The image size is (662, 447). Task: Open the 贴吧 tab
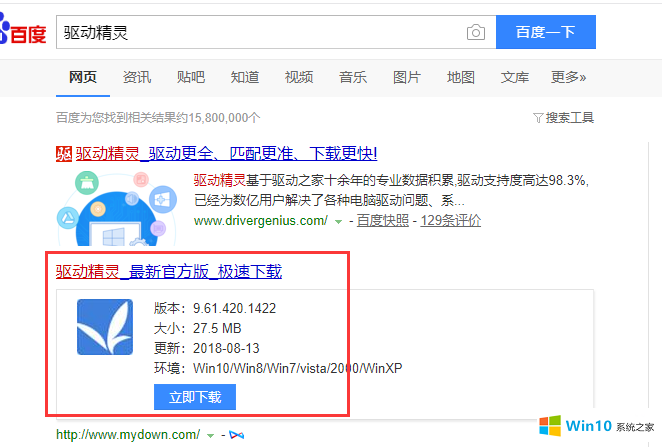pyautogui.click(x=191, y=77)
